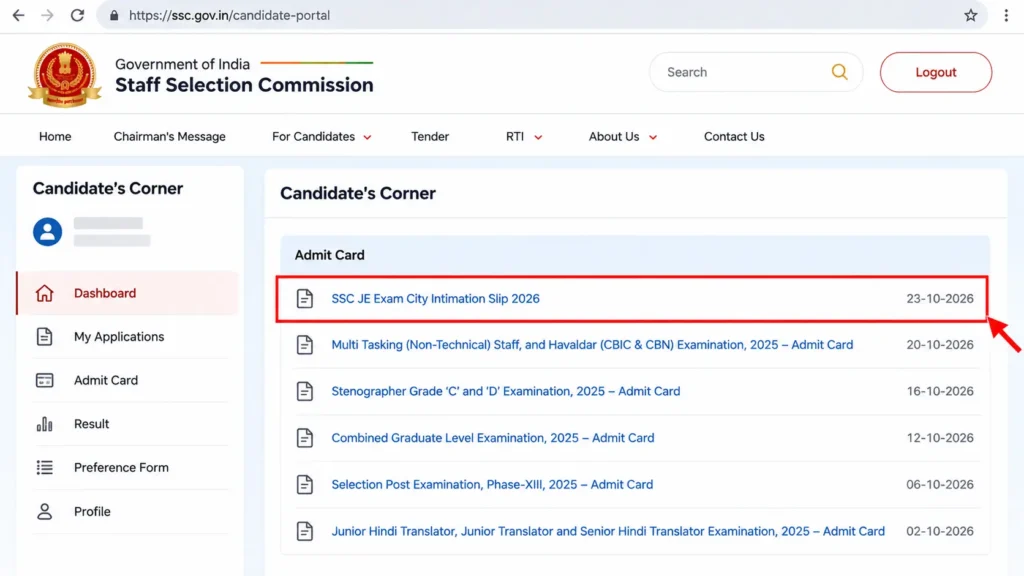The width and height of the screenshot is (1024, 576).
Task: Open the Chairman's Message menu item
Action: [x=169, y=136]
